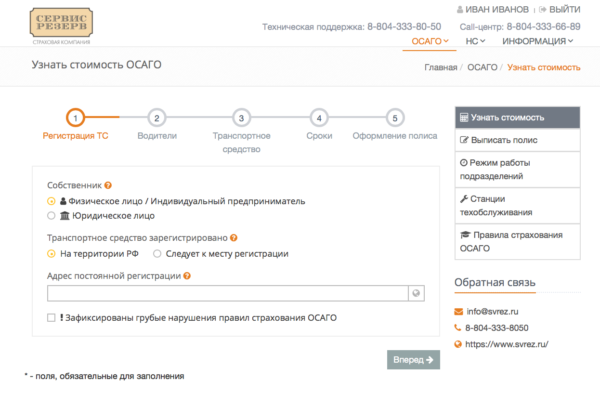Click the envelope icon beside info@svrez.ru

pyautogui.click(x=458, y=312)
